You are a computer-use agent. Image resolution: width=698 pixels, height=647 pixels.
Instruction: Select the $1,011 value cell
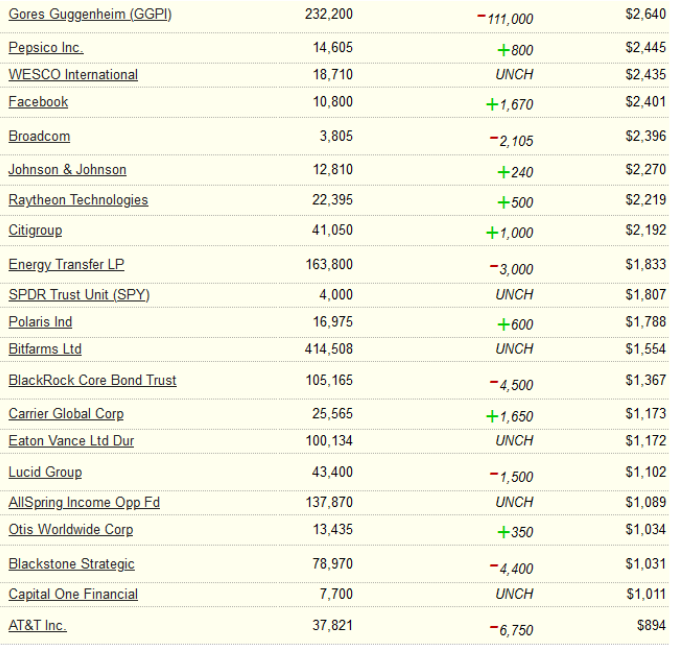tap(646, 594)
